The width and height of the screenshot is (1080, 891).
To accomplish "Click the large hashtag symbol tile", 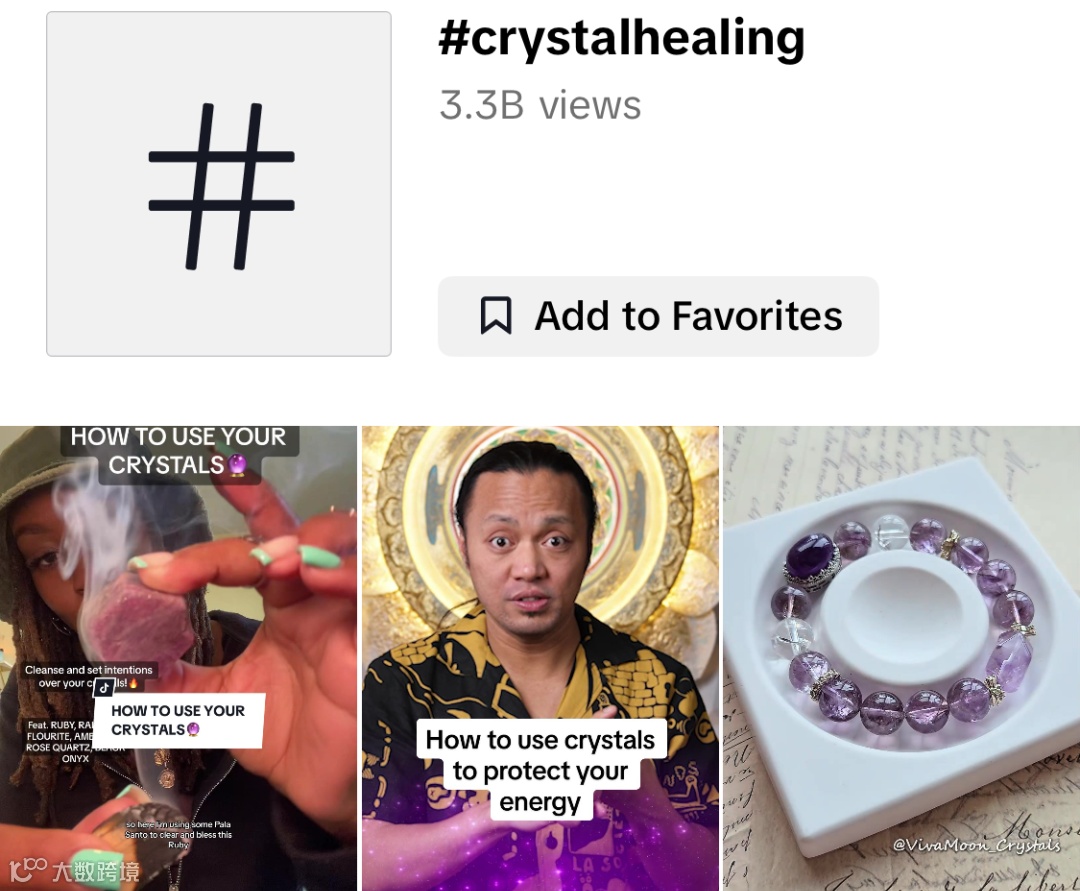I will tap(219, 184).
